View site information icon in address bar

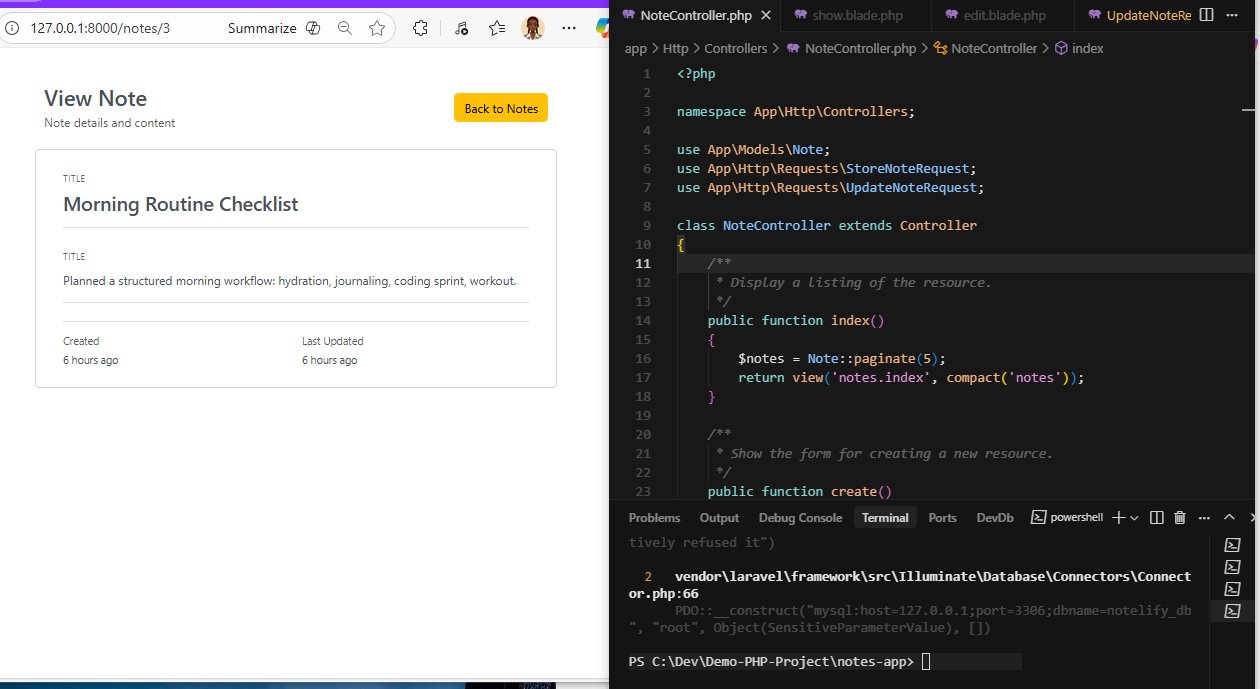(x=12, y=28)
